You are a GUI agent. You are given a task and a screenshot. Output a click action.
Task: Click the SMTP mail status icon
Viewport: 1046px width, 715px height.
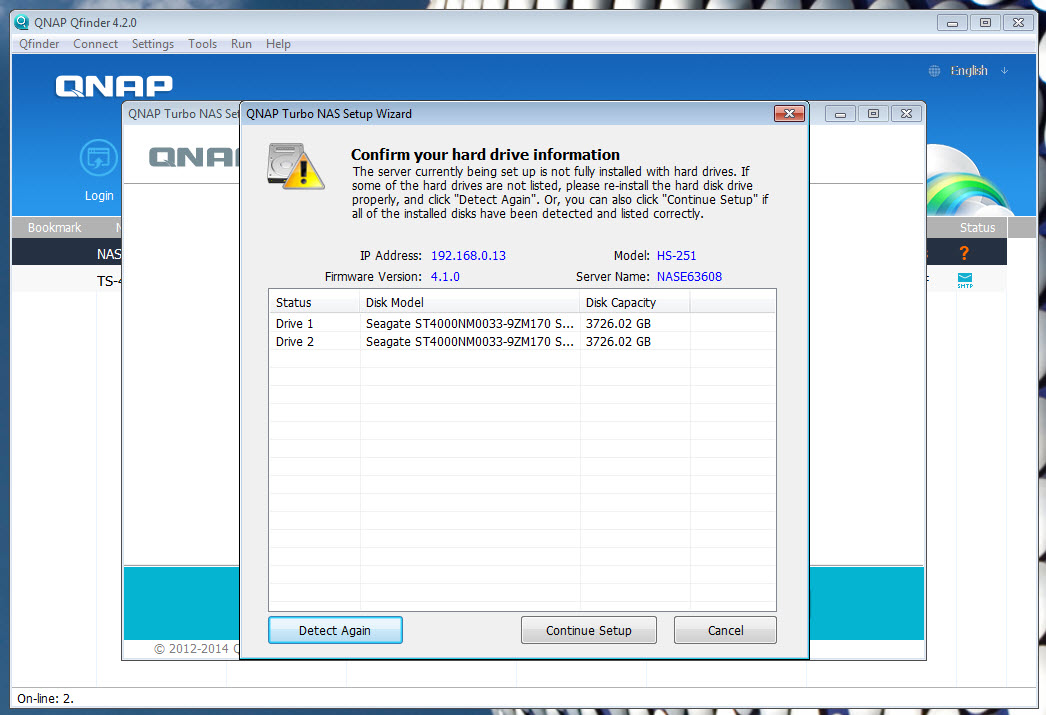pos(965,280)
